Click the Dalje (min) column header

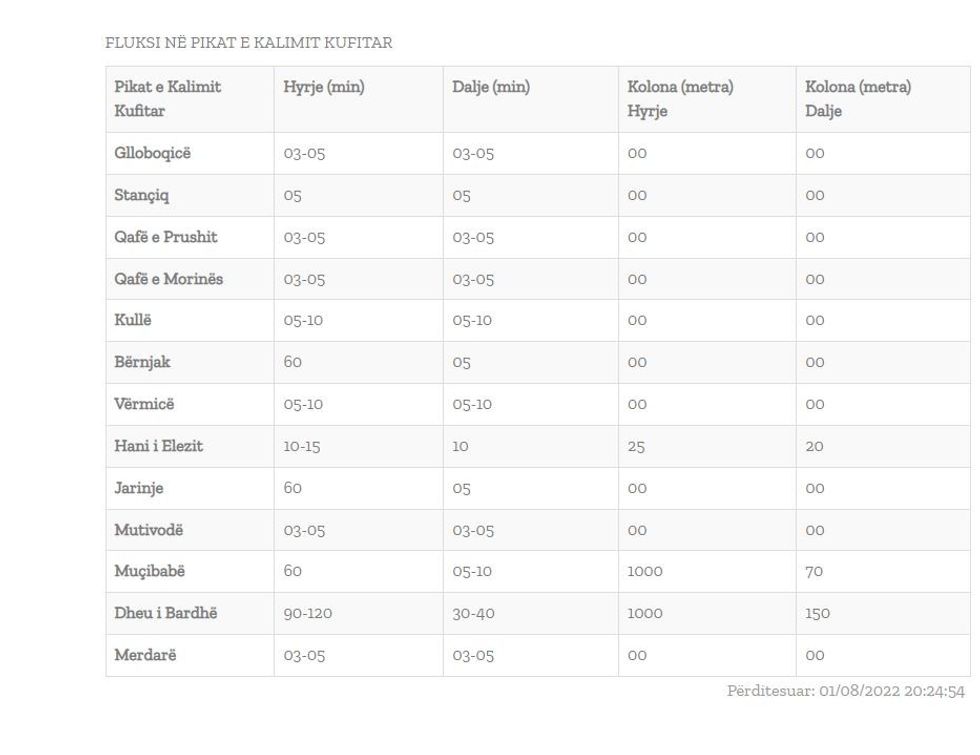coord(491,87)
